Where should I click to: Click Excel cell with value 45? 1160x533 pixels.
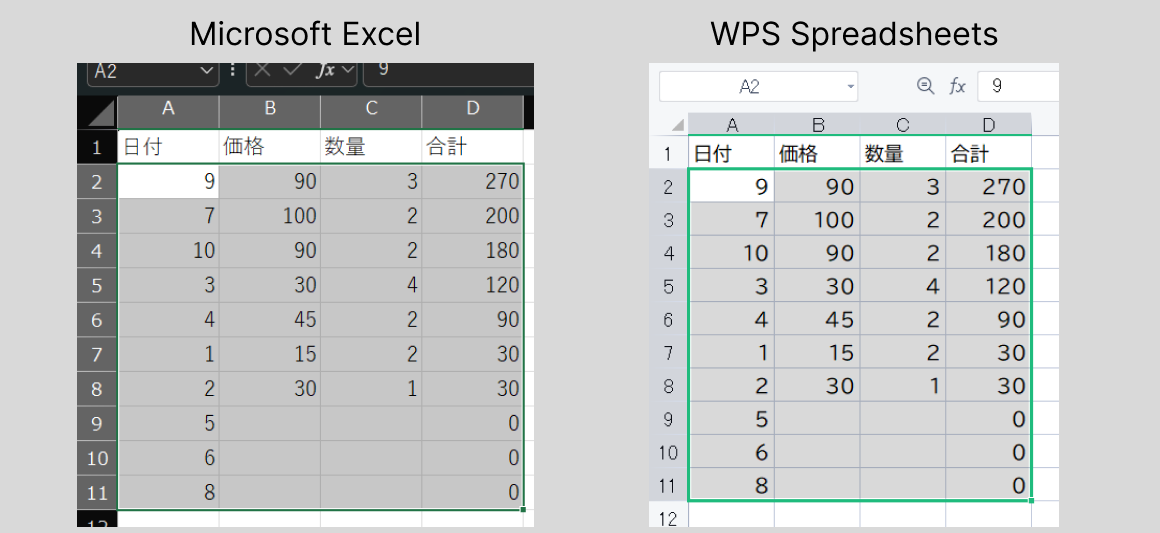[270, 320]
